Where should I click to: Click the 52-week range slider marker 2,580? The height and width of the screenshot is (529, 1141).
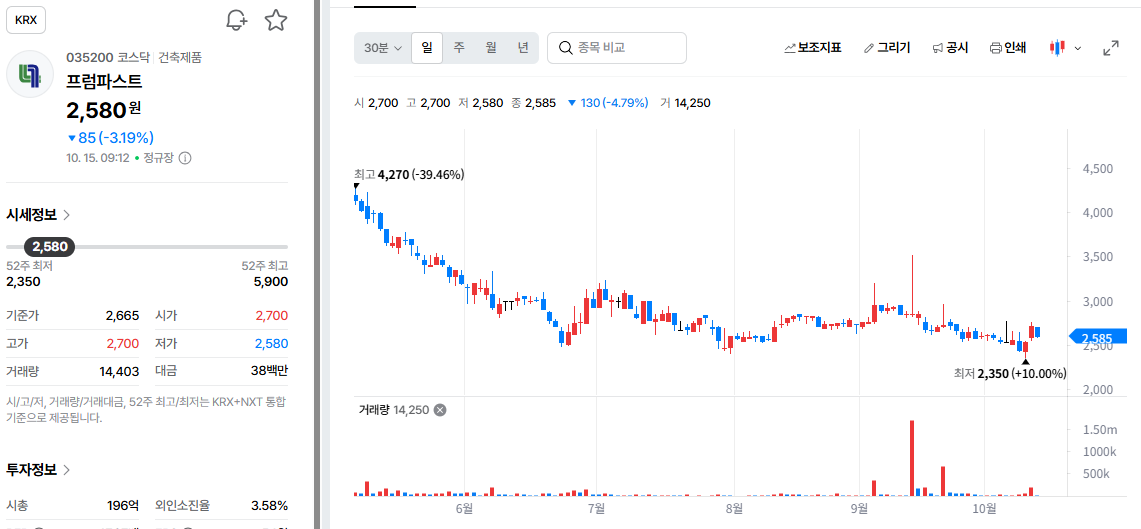click(x=49, y=247)
